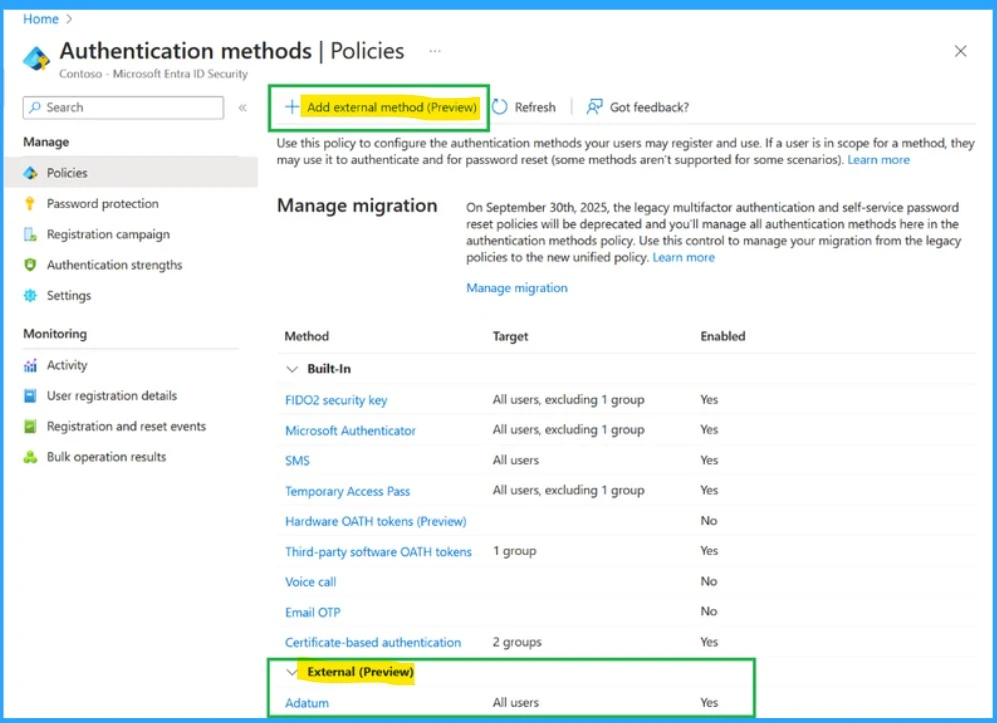This screenshot has width=997, height=723.
Task: Open Activity under Monitoring
Action: click(67, 365)
